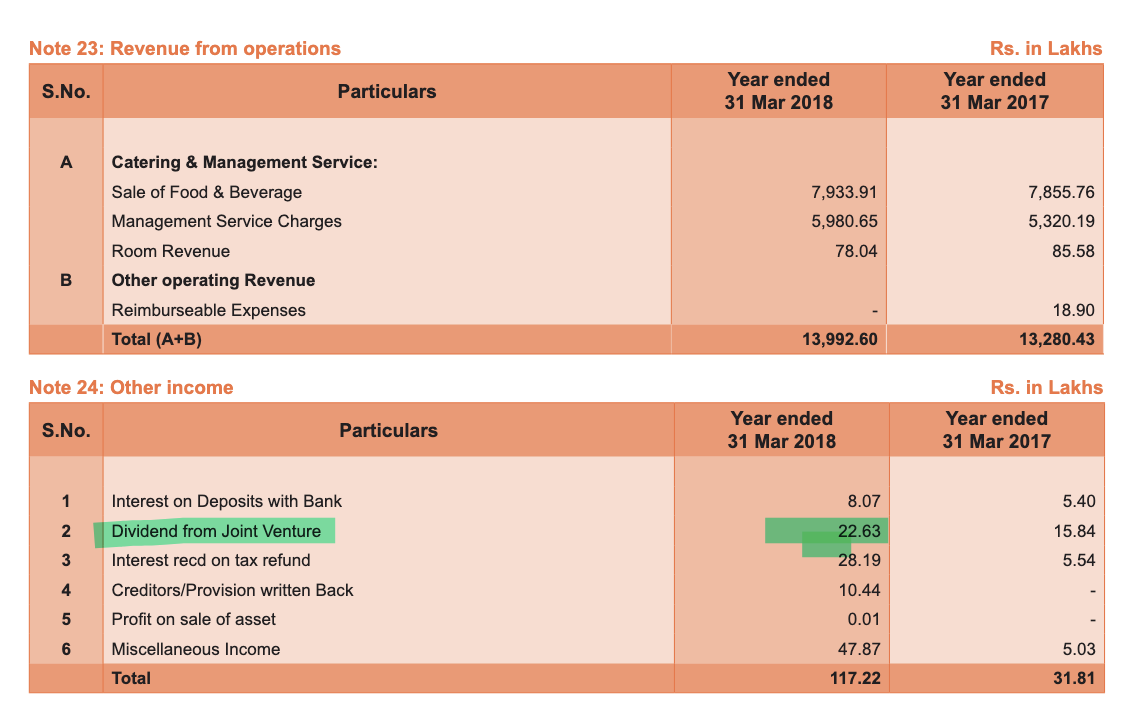Click the 7,933.91 food and beverage amount
1132x720 pixels.
(844, 192)
